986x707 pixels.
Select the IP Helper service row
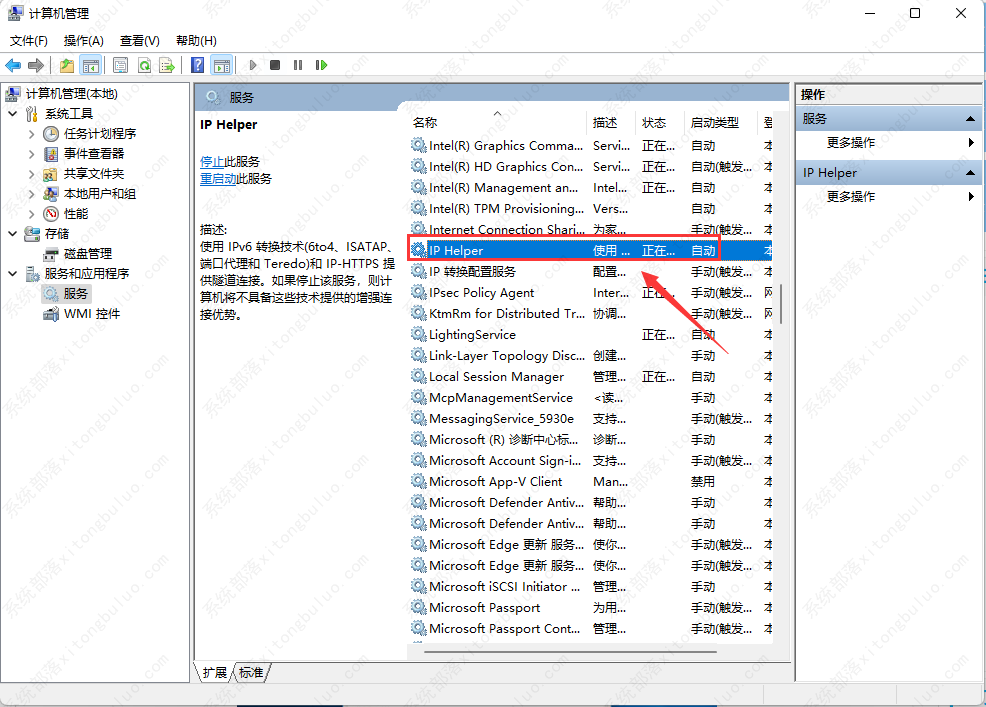coord(591,250)
